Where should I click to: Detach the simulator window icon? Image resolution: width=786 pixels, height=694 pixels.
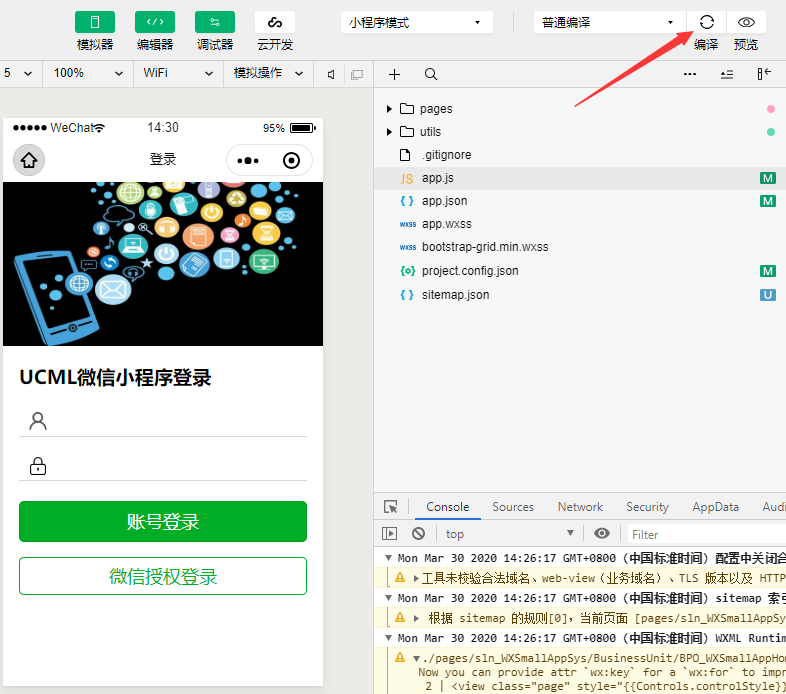point(357,74)
